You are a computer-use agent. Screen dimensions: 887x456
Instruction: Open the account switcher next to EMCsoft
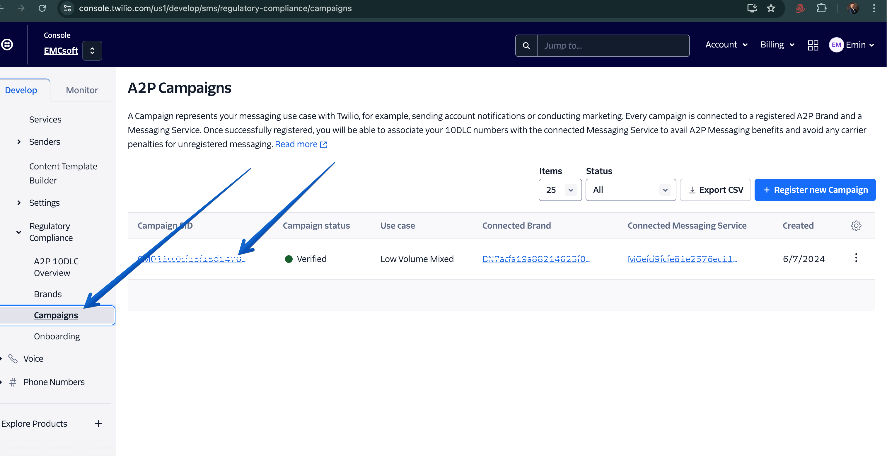[x=92, y=50]
